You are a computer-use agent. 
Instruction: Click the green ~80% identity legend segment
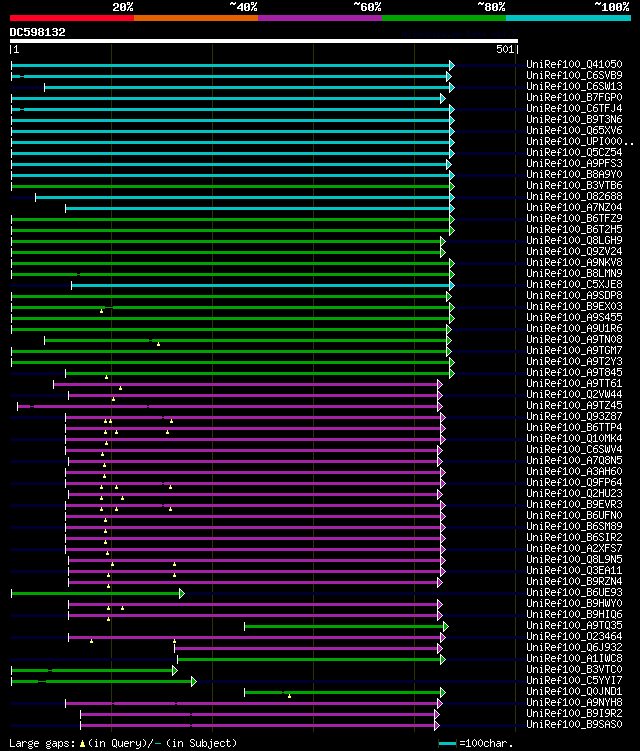click(x=444, y=18)
